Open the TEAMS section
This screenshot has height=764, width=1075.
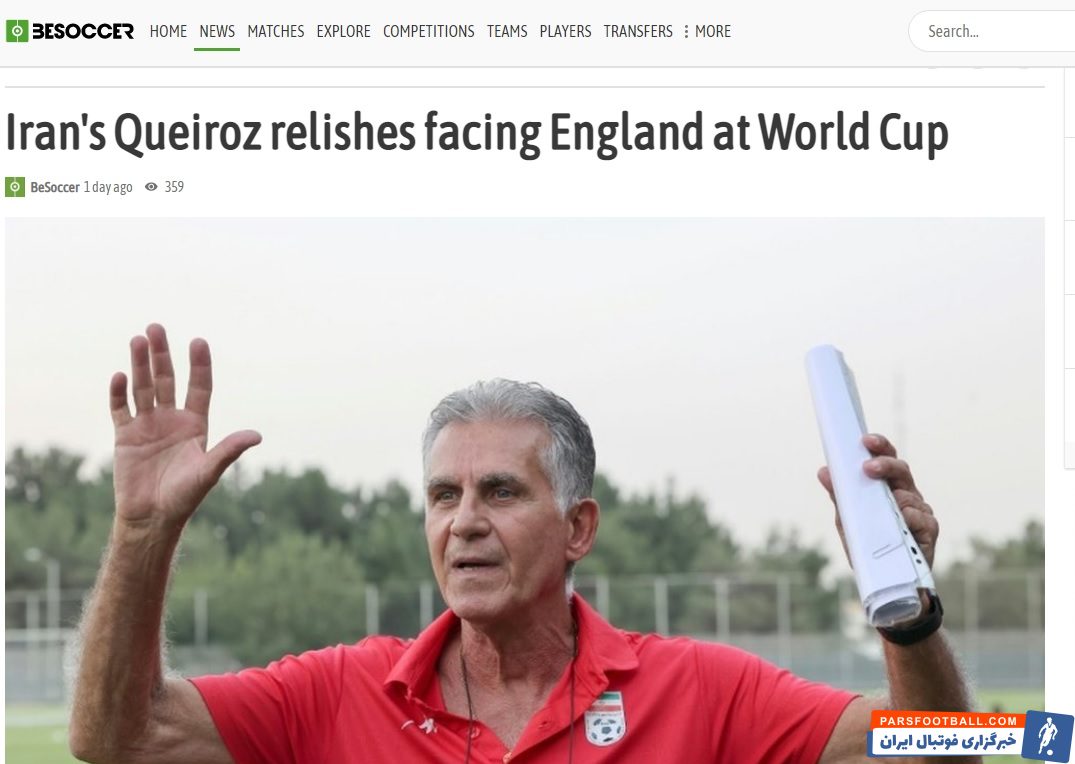coord(507,32)
